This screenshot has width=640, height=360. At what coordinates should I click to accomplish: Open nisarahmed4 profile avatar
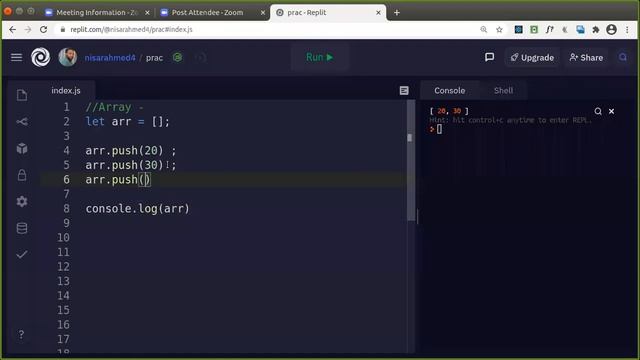[68, 57]
